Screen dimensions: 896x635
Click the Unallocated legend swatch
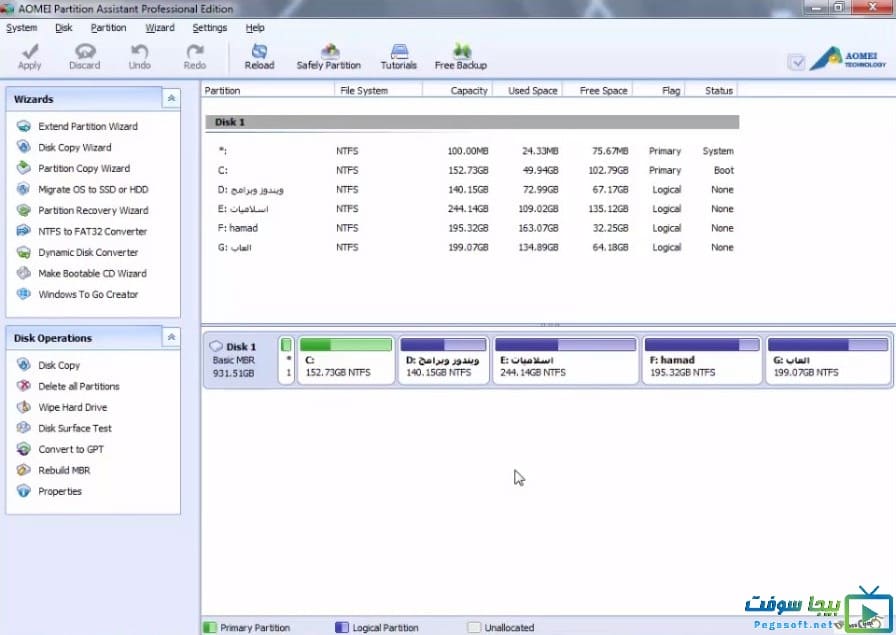click(474, 628)
